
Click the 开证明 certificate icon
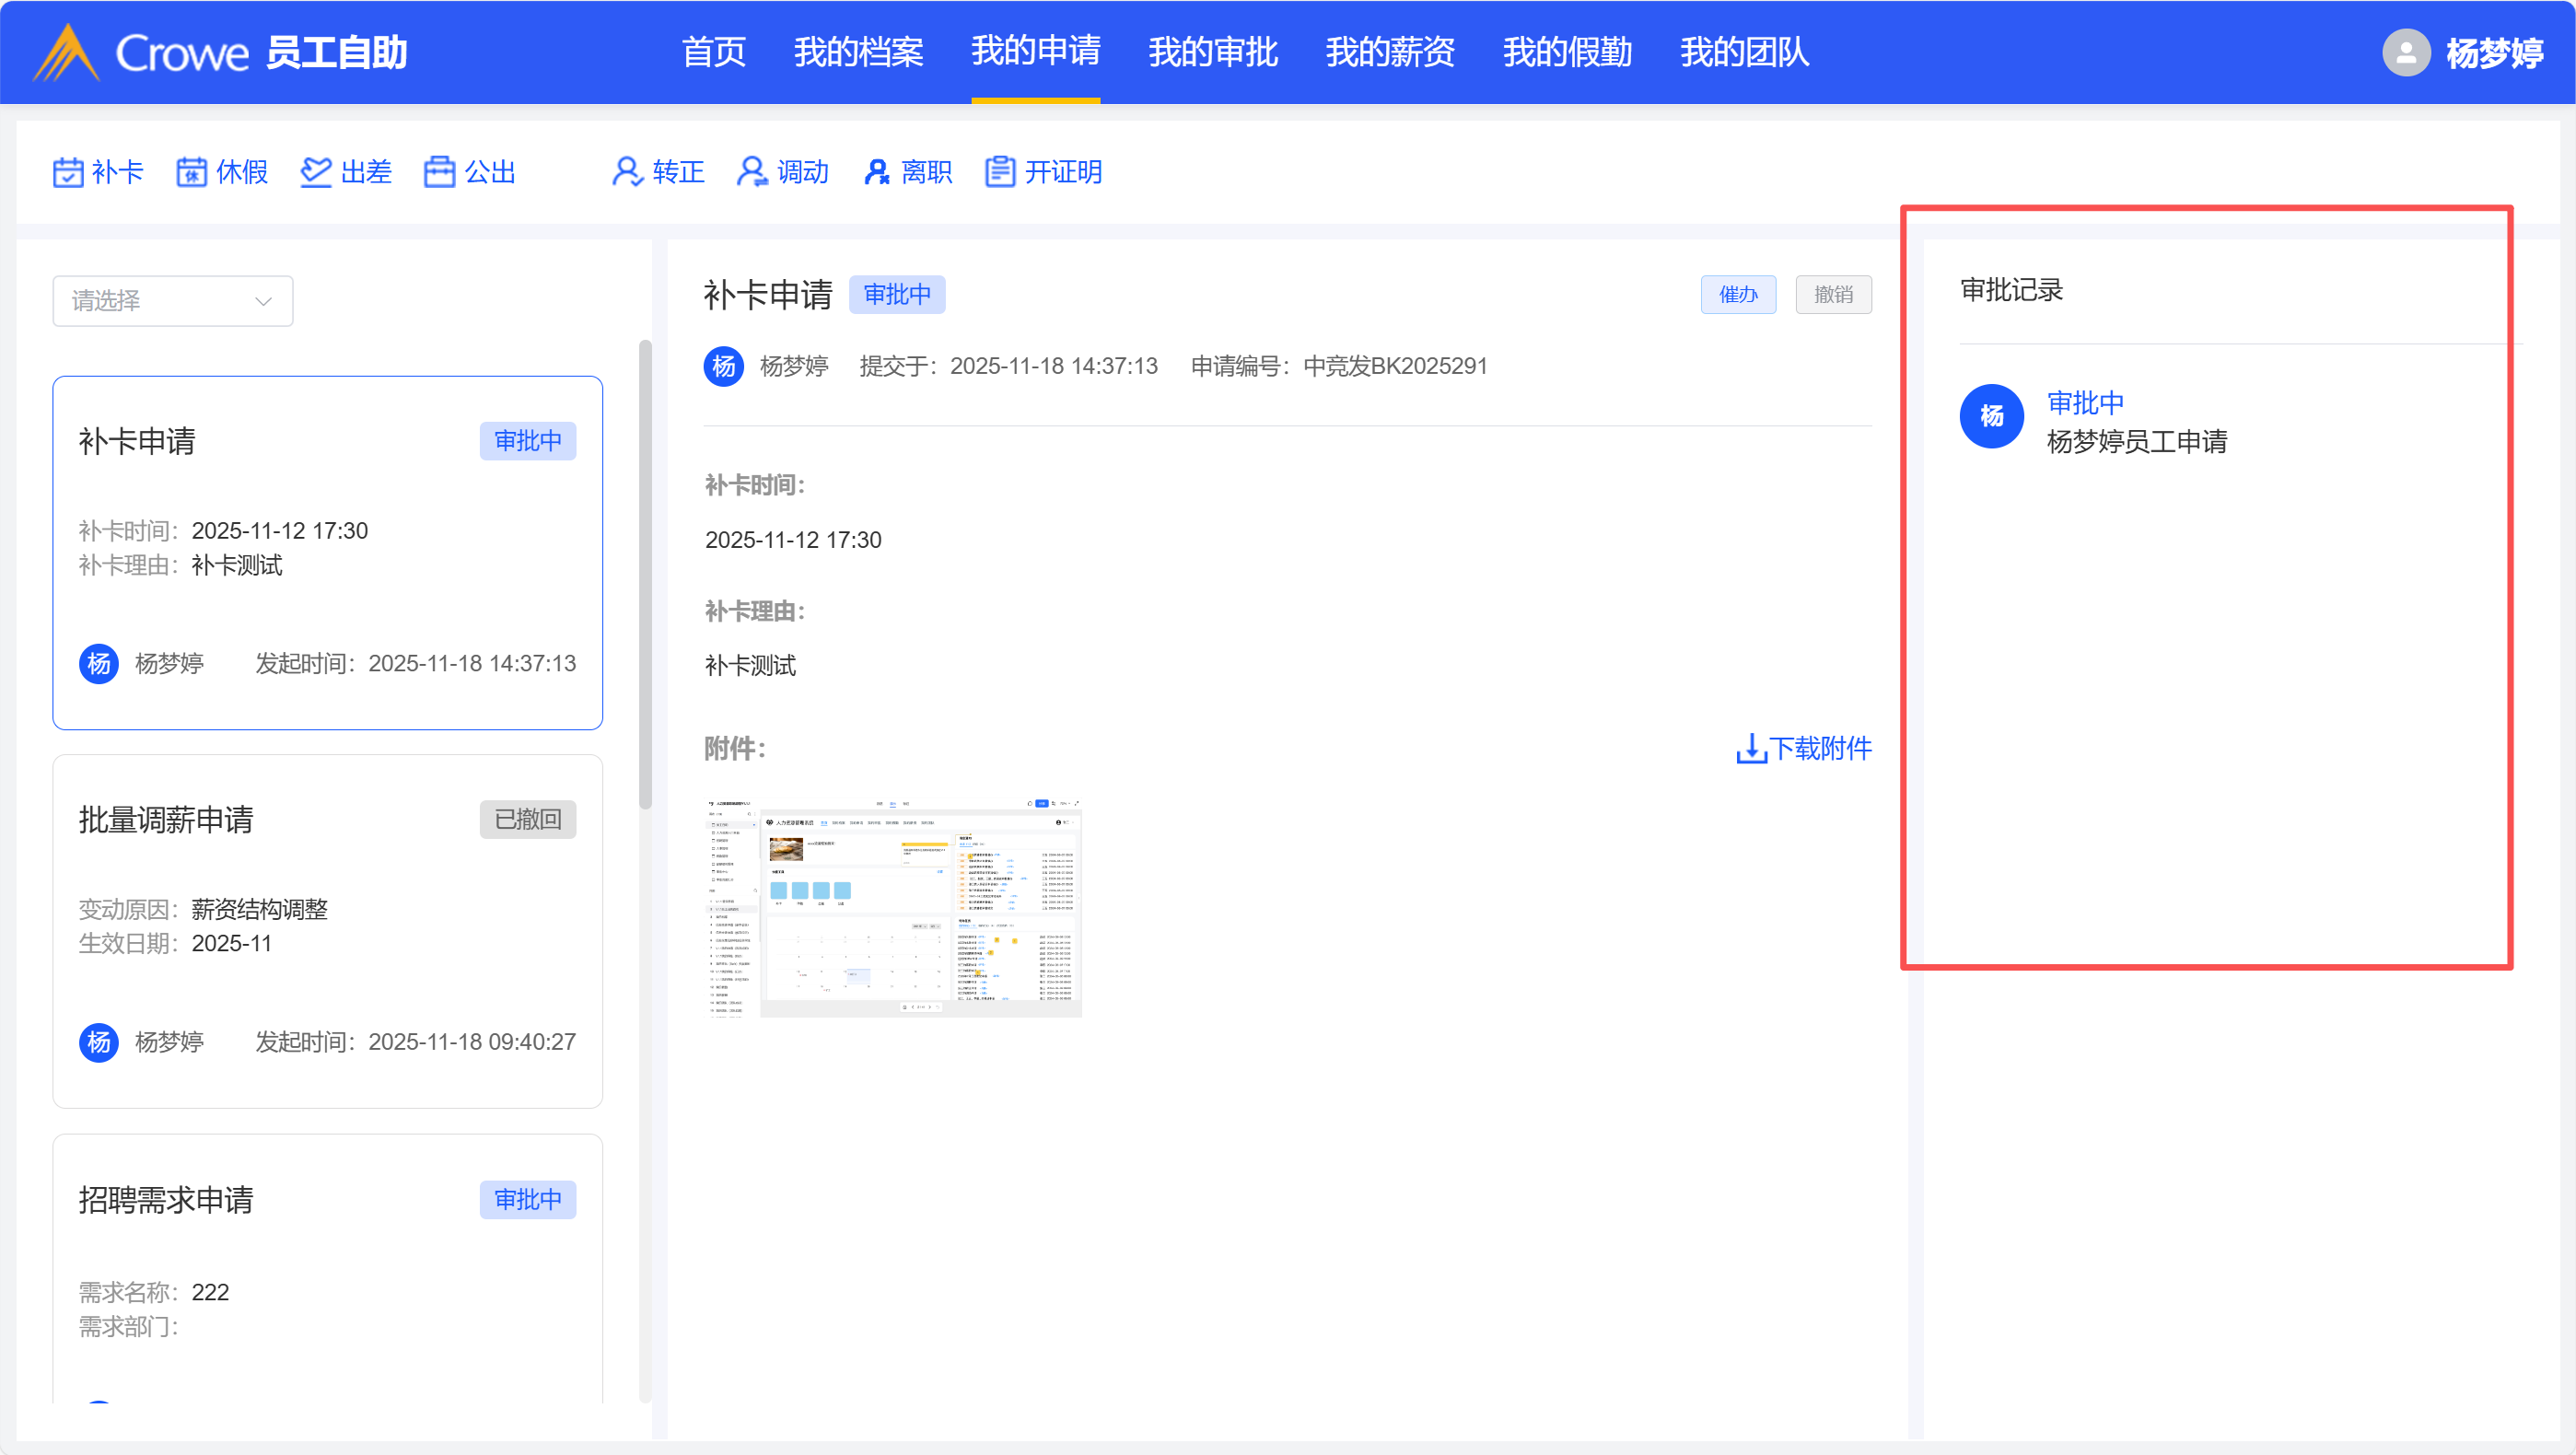click(1000, 172)
